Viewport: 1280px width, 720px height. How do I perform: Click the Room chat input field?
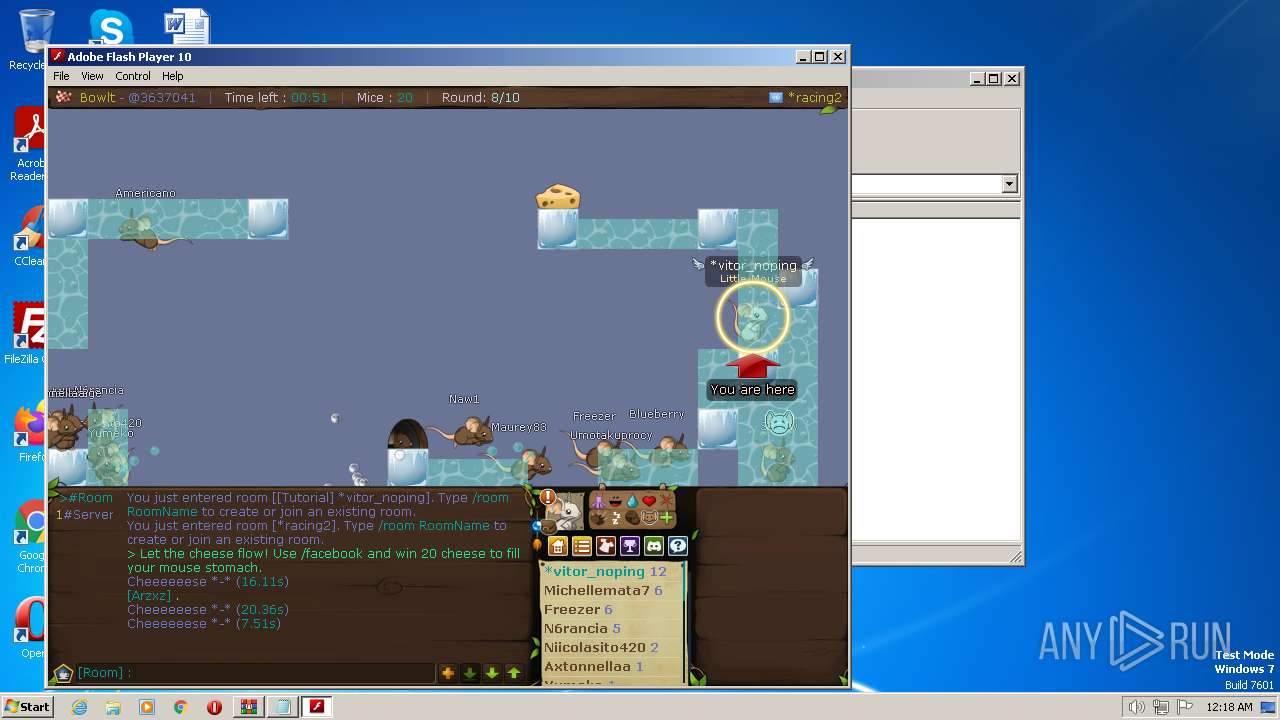(x=256, y=673)
